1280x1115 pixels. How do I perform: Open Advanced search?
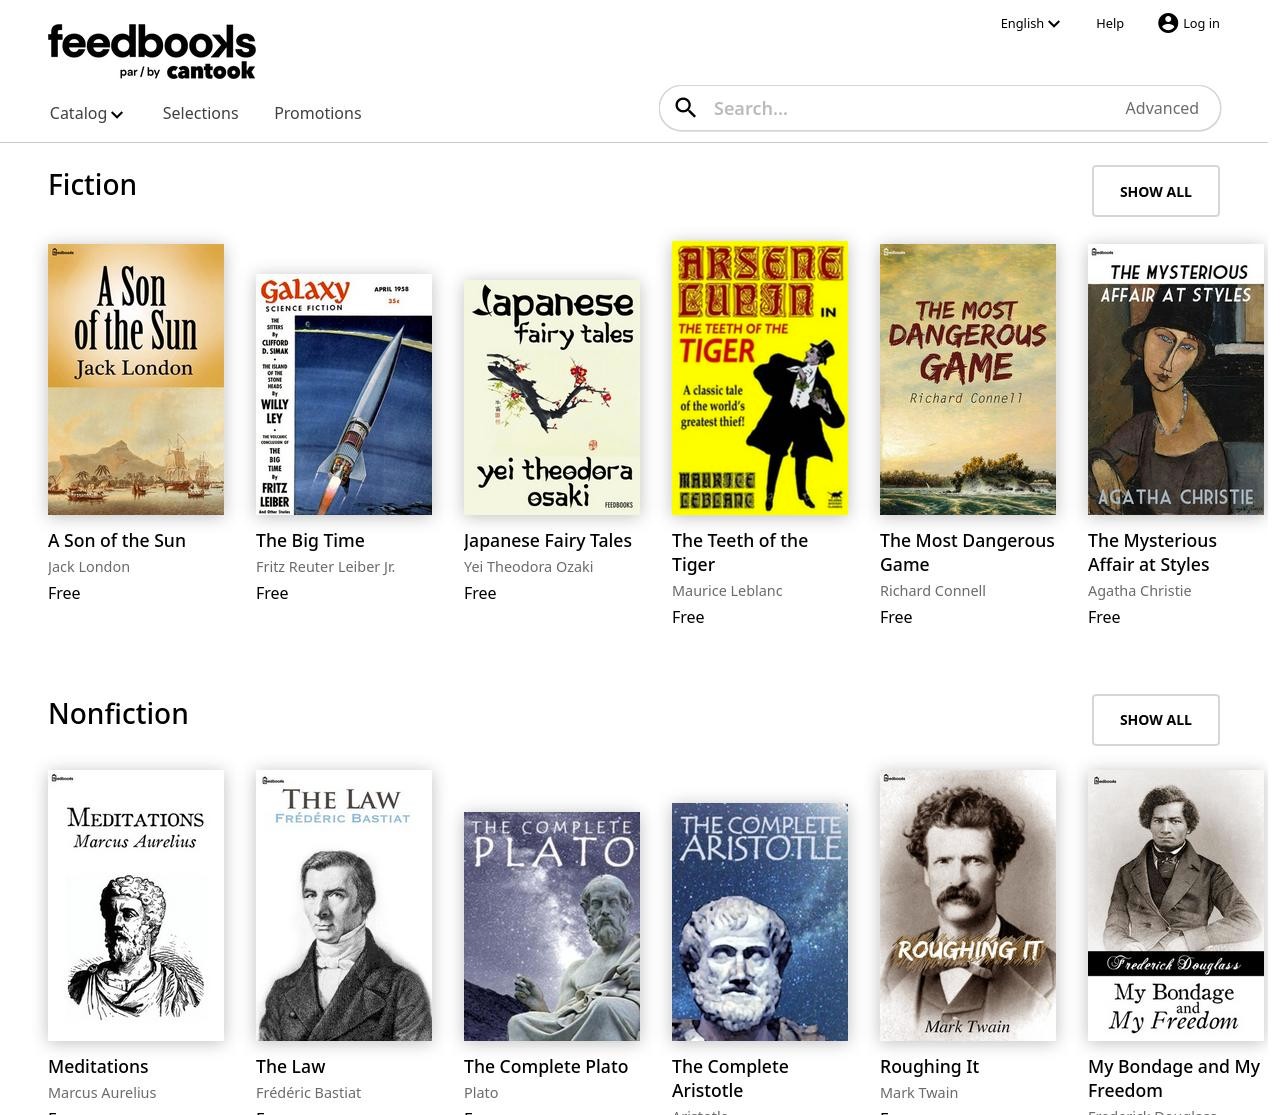coord(1162,108)
